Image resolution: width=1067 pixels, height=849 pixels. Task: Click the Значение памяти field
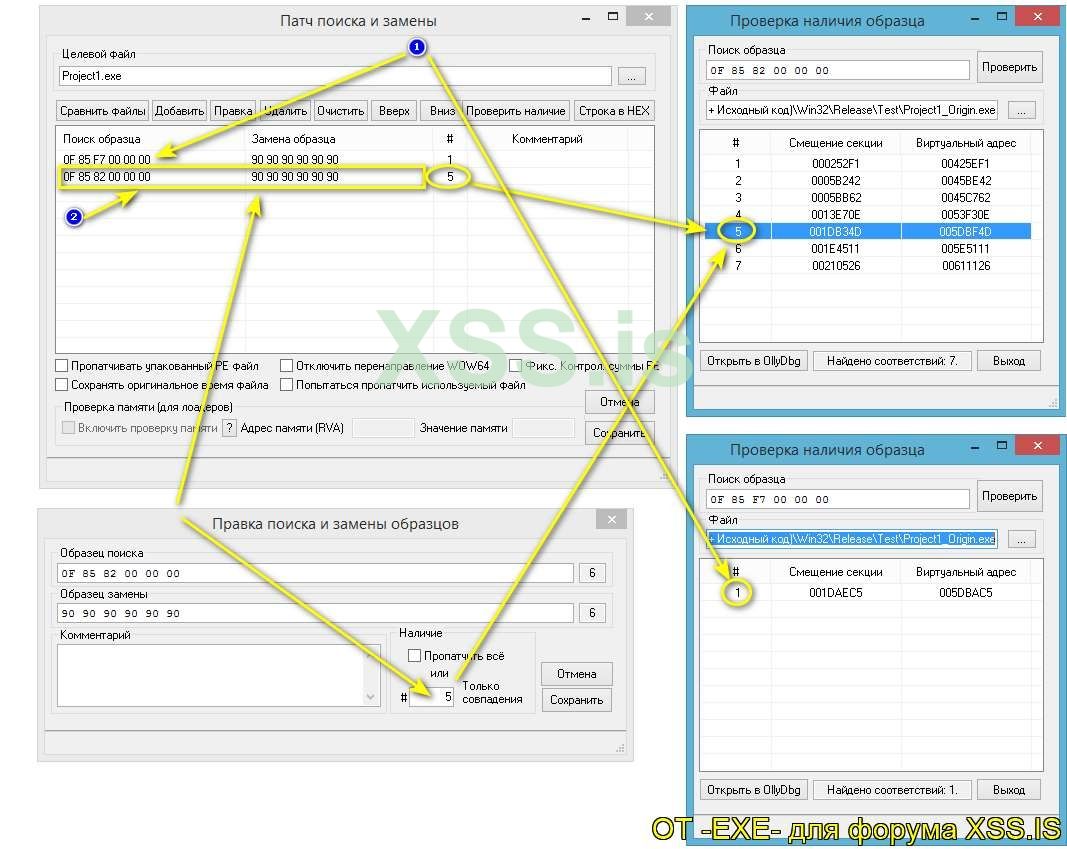(x=543, y=428)
